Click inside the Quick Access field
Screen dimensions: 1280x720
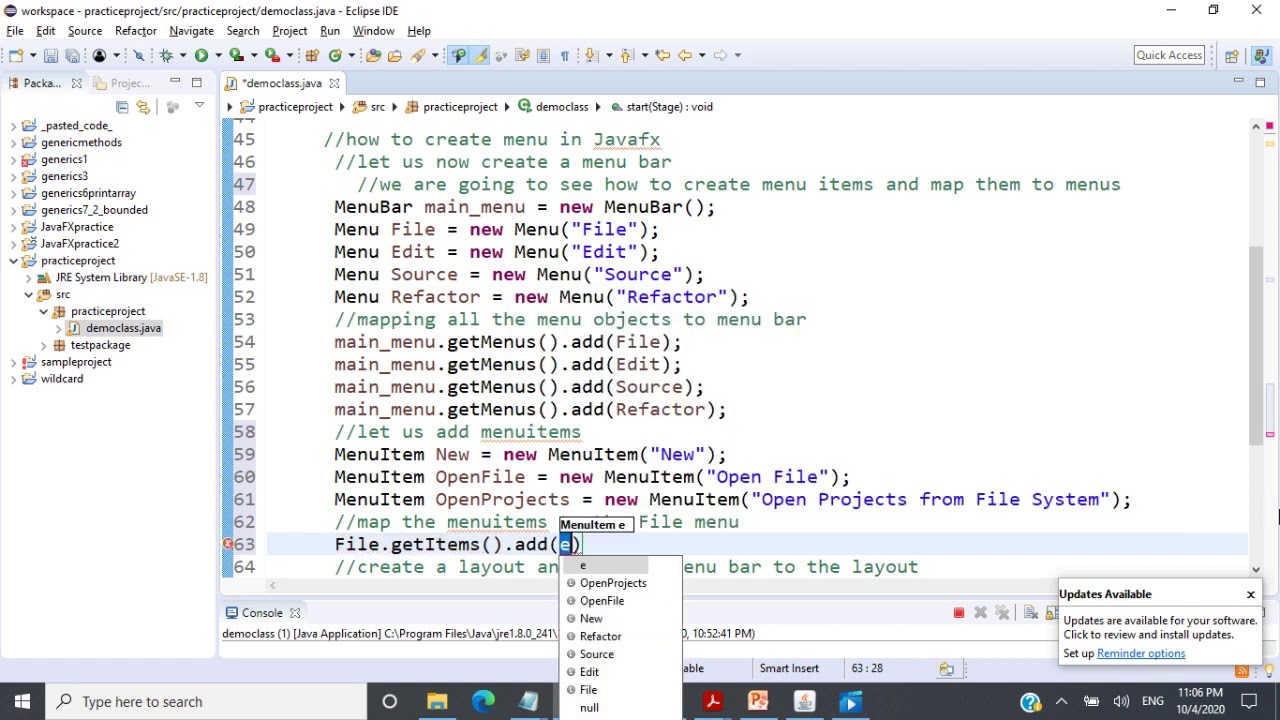coord(1169,55)
